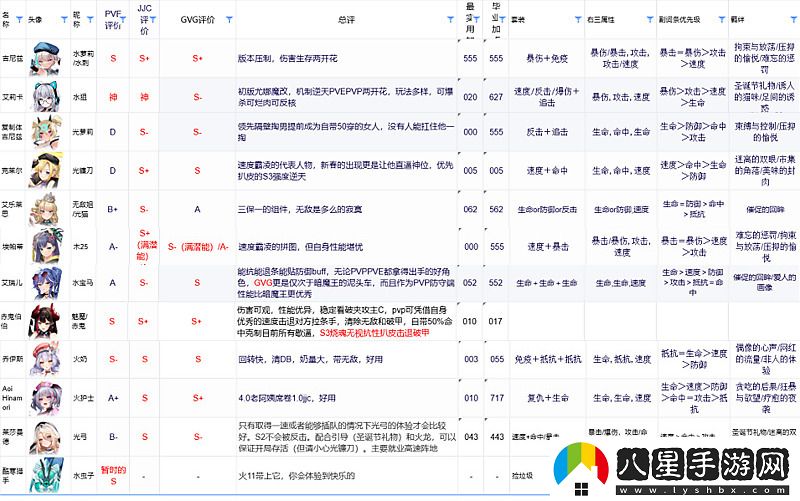This screenshot has height=501, width=800.
Task: Open the filter in the 右三属性 header
Action: [x=650, y=20]
